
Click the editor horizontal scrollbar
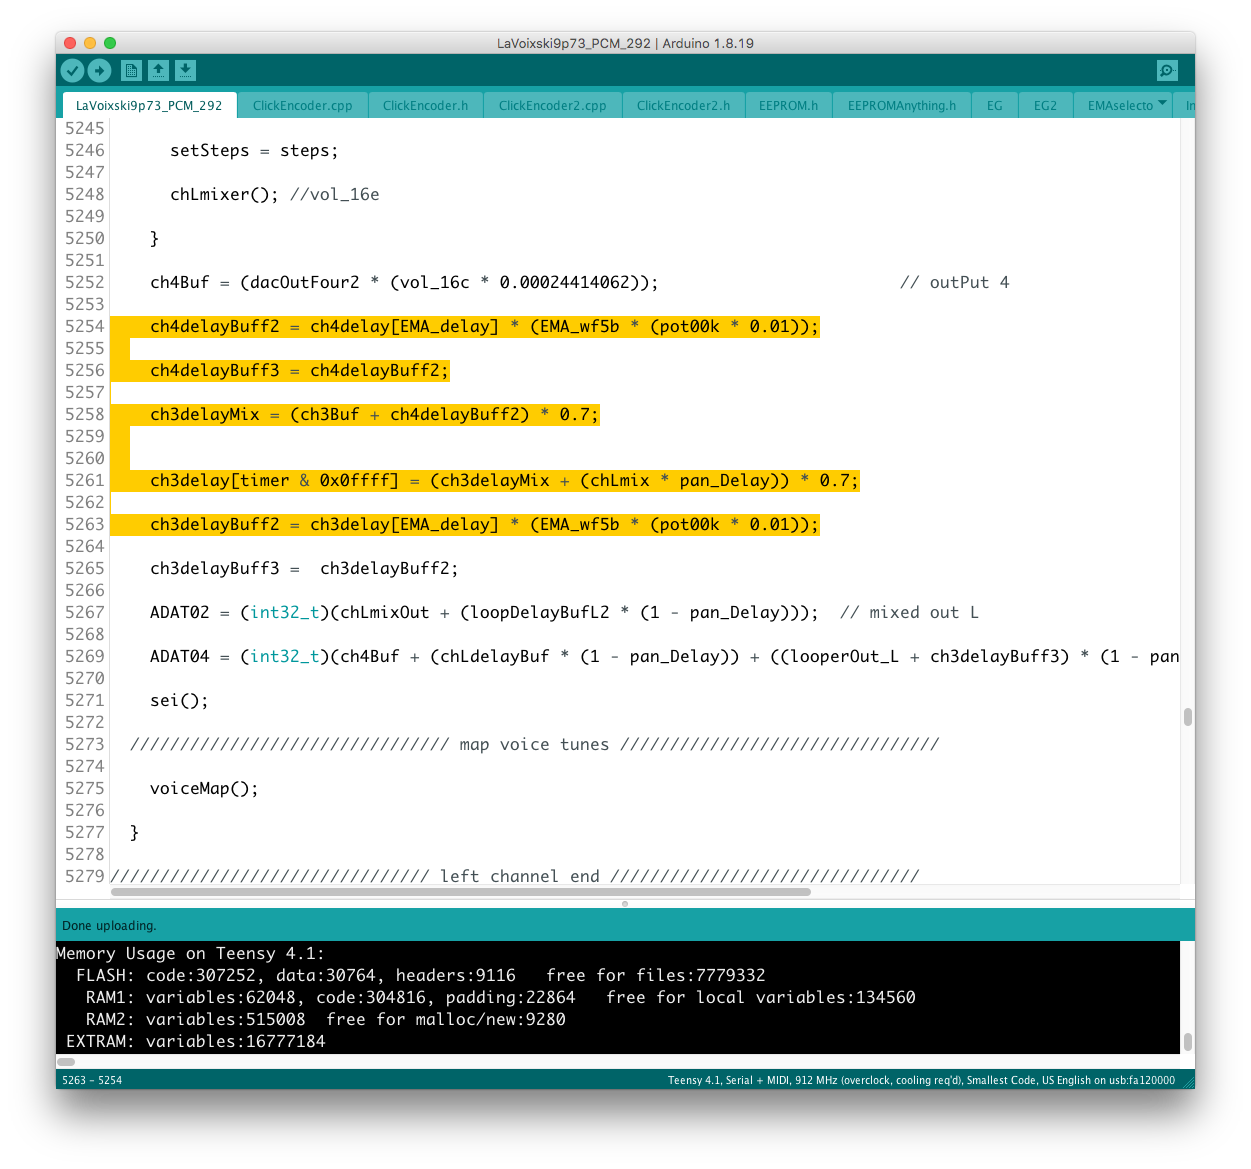[460, 891]
